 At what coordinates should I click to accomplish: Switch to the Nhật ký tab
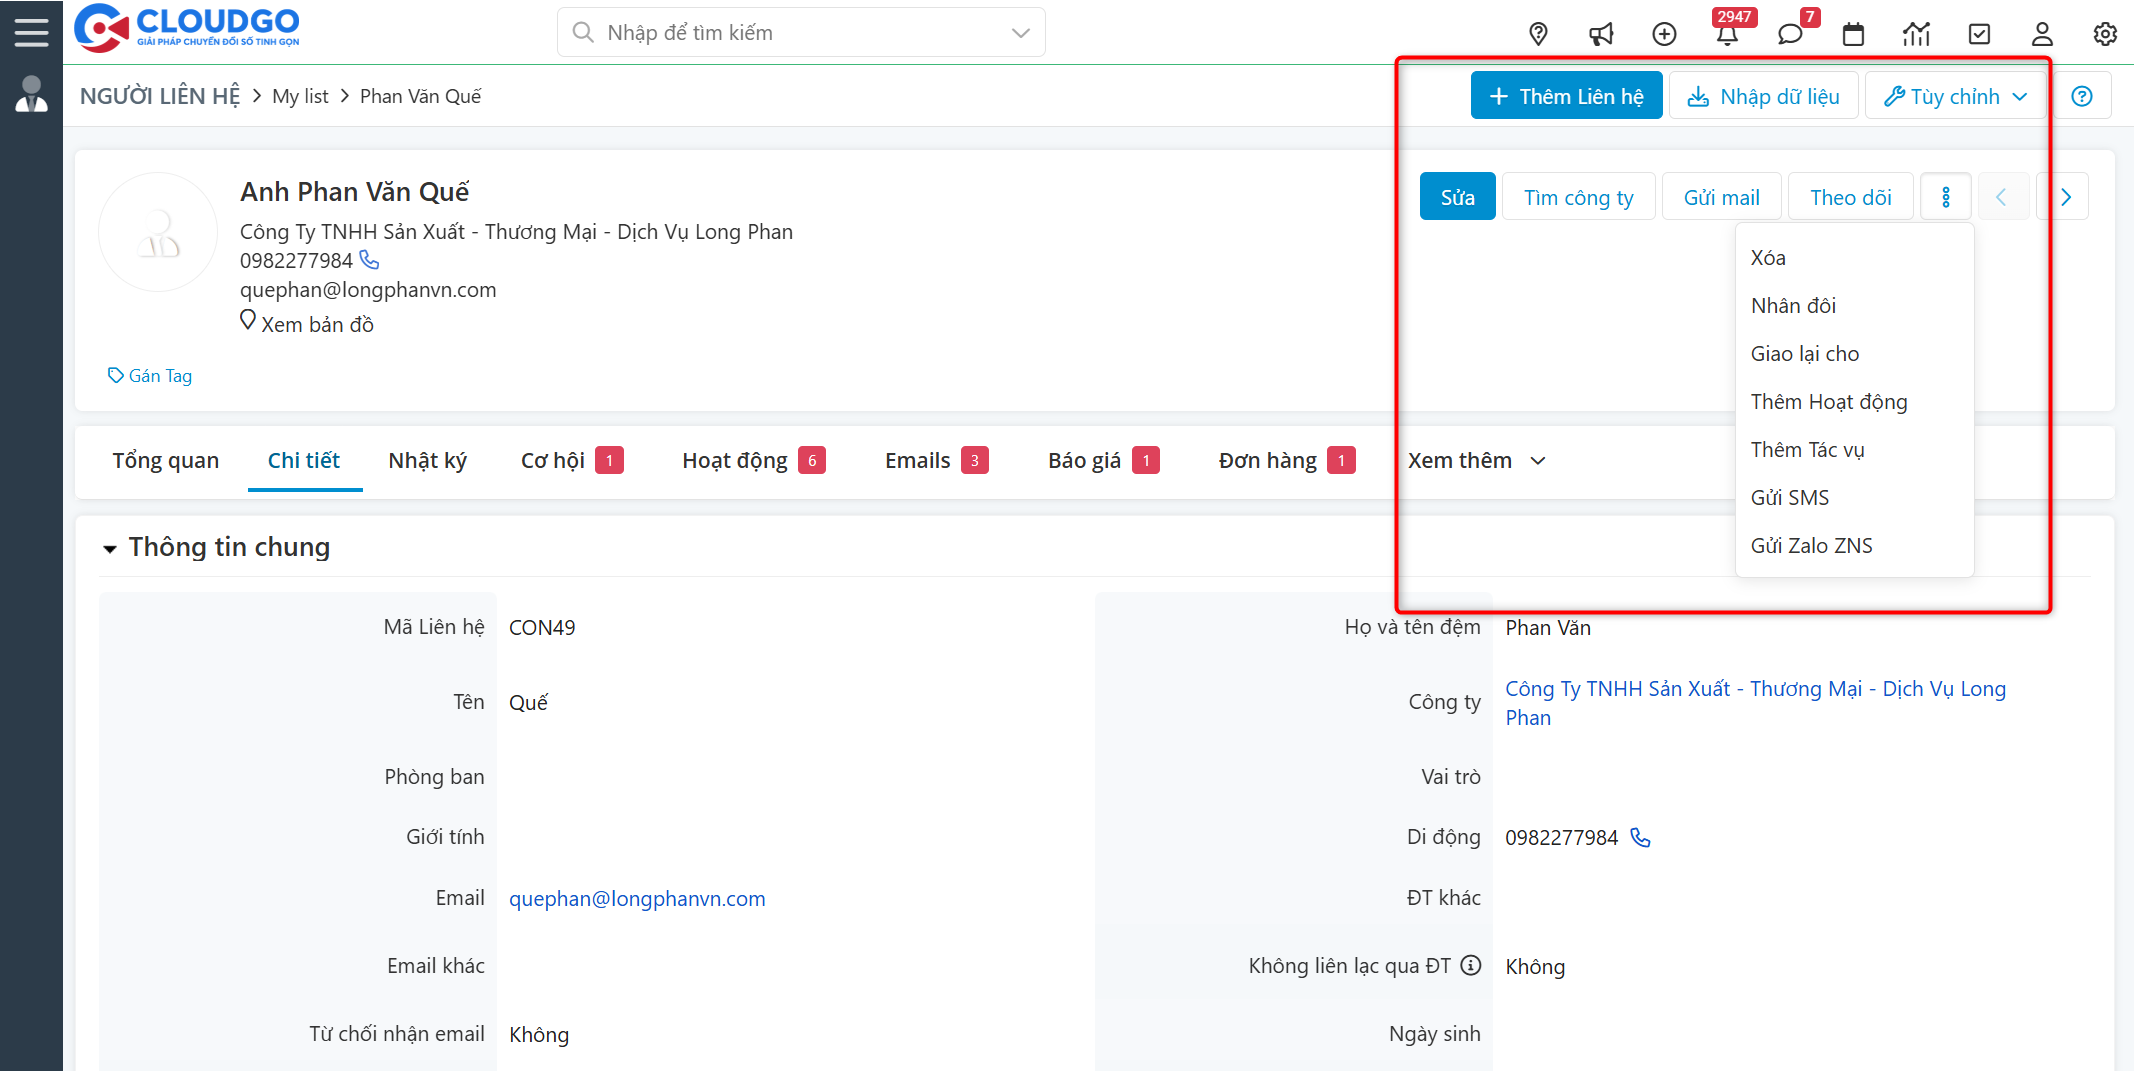pos(427,460)
